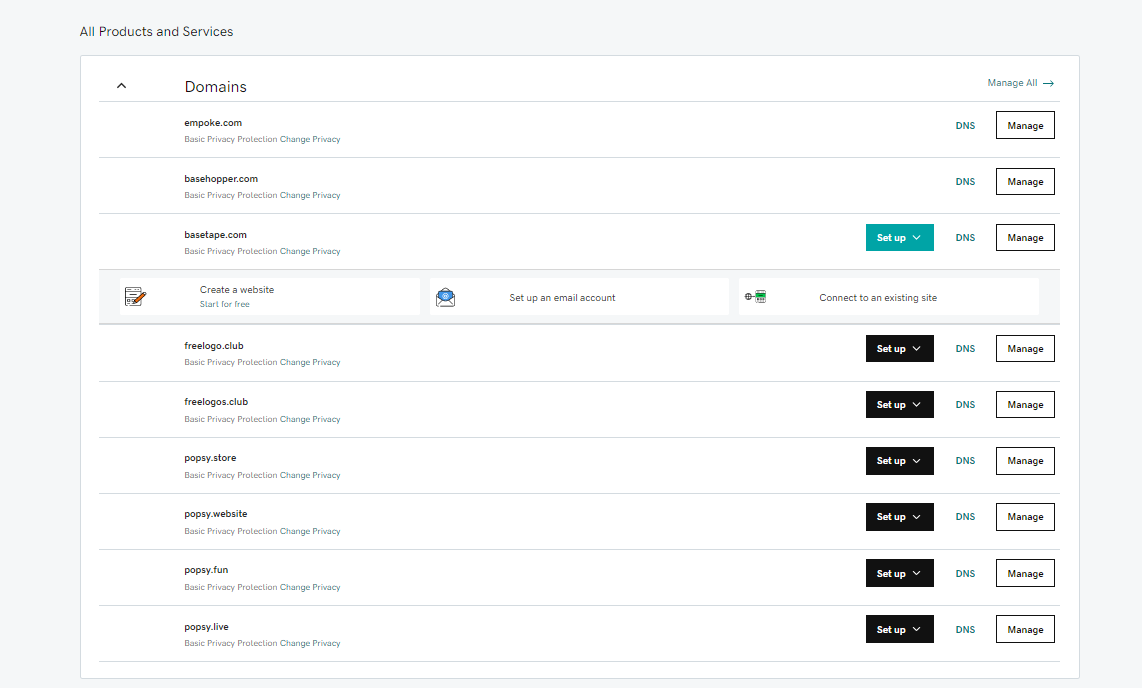Open DNS settings for popsy.fun
Screen dimensions: 1142x688
click(965, 574)
